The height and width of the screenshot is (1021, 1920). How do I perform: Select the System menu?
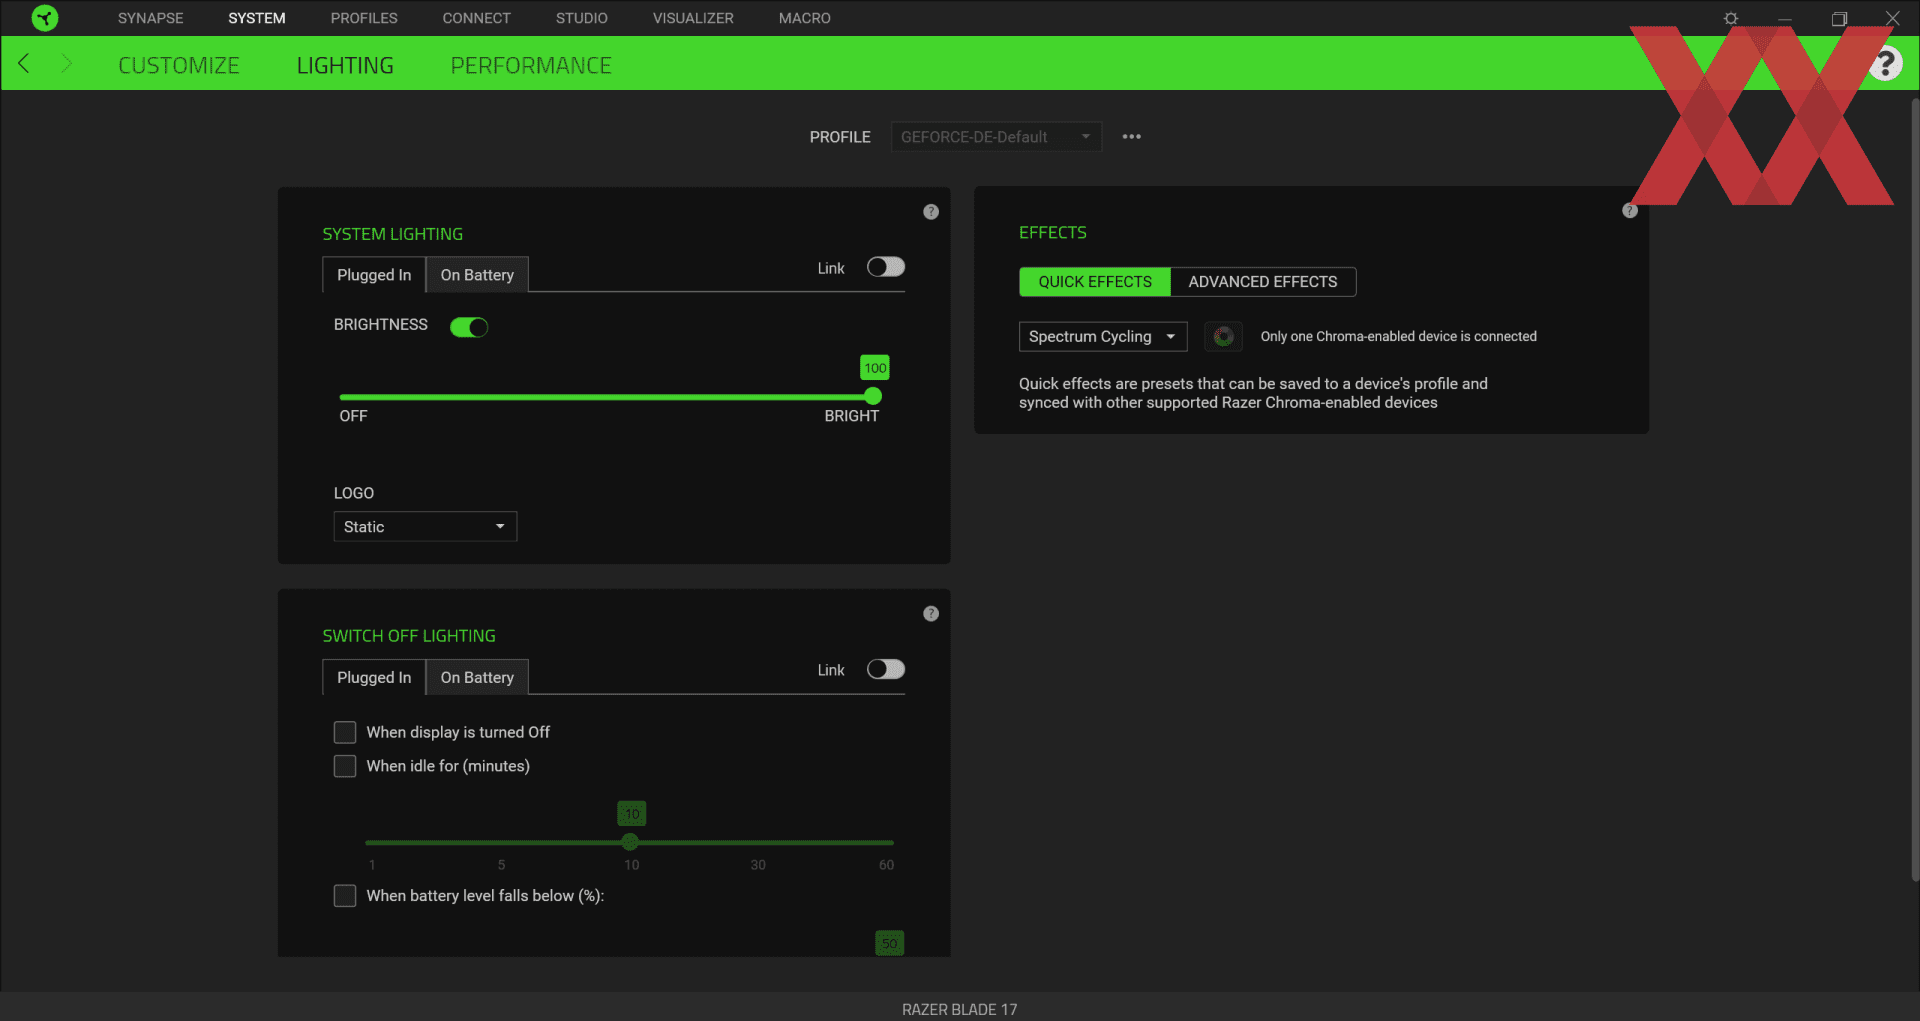coord(257,18)
